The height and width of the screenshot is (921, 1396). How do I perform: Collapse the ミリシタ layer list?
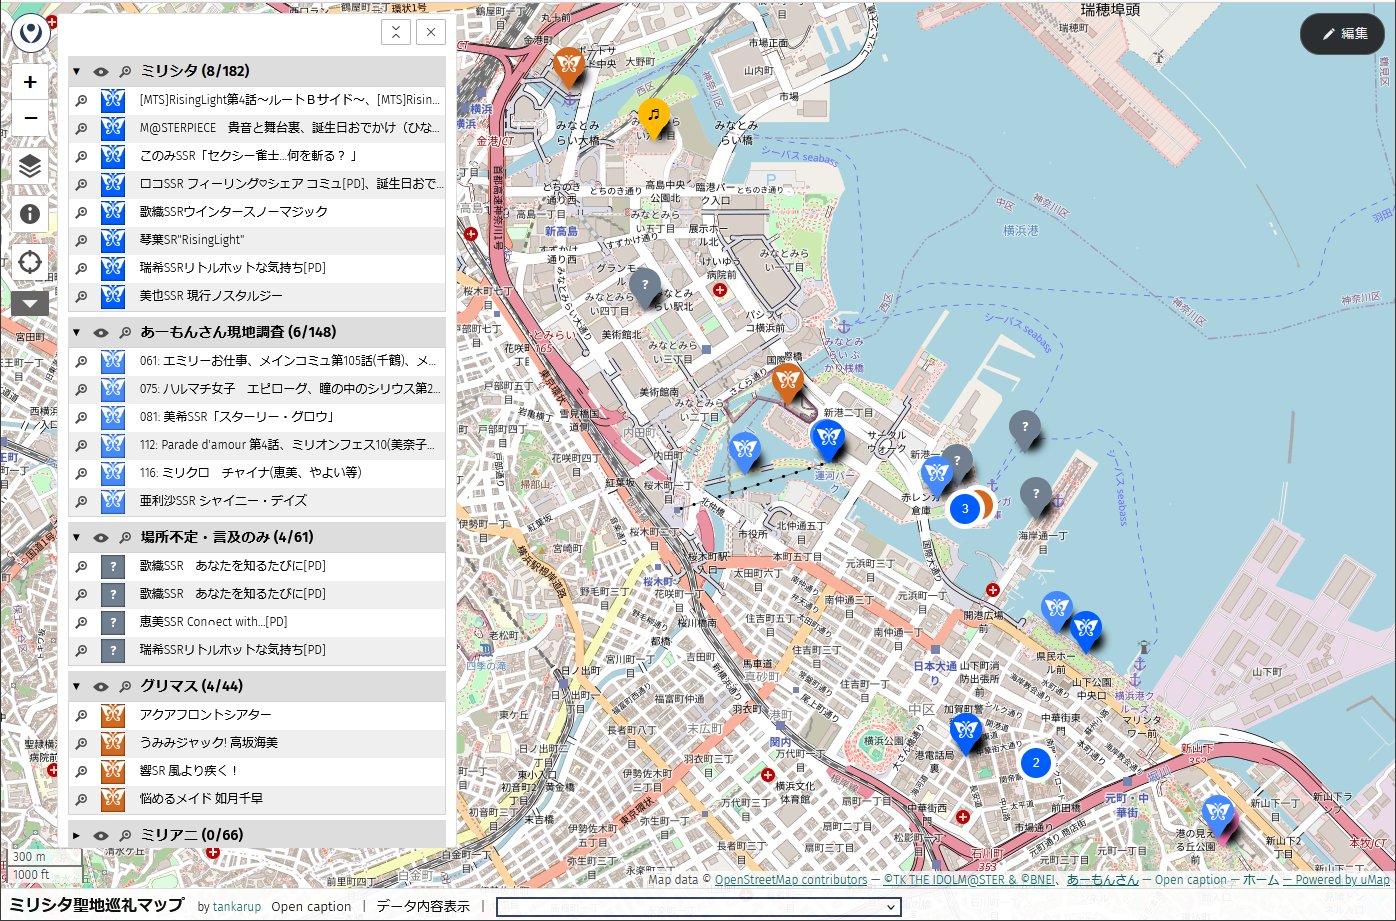pos(77,72)
